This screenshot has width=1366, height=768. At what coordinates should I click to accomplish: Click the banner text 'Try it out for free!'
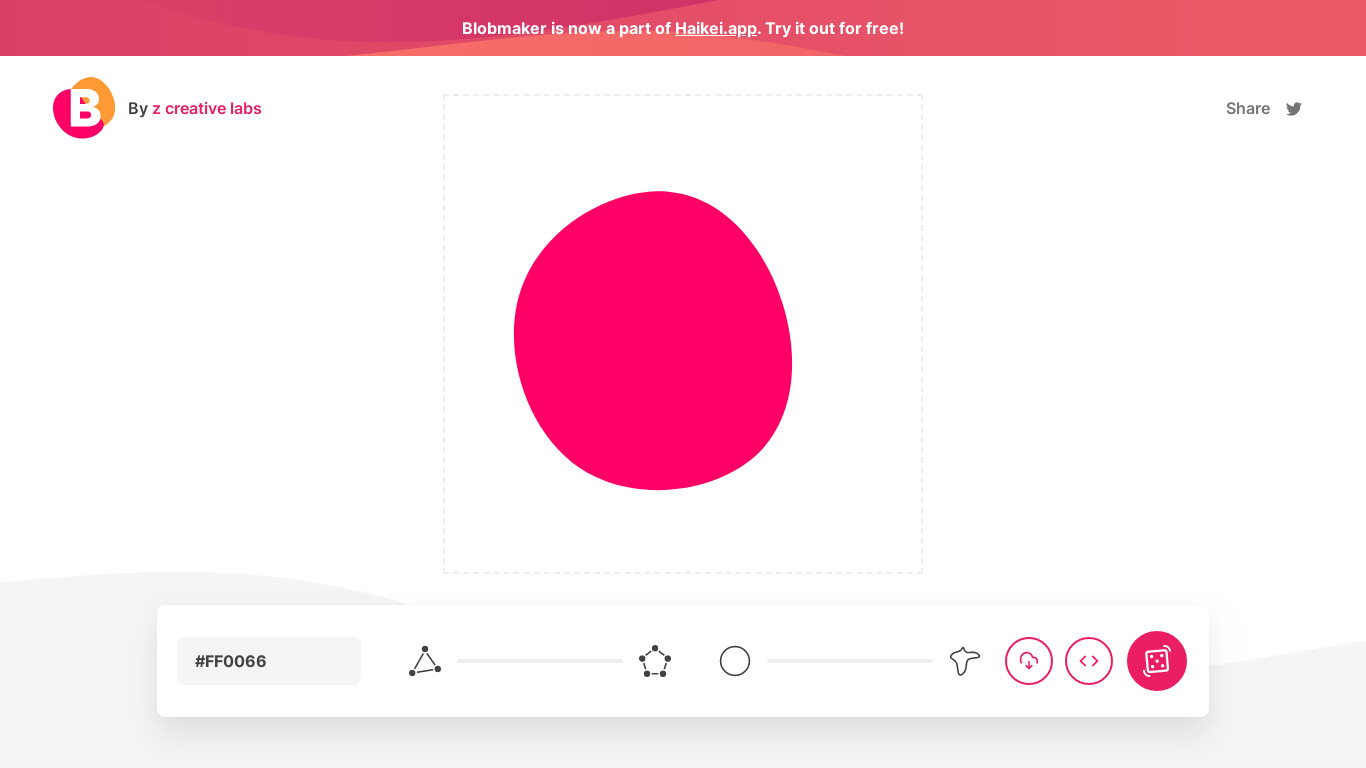click(835, 28)
